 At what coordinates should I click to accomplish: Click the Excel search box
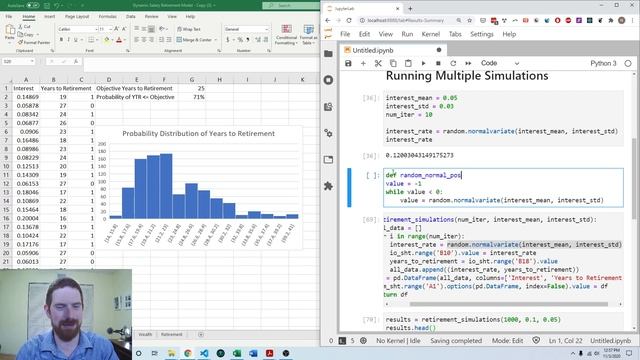[x=291, y=5]
